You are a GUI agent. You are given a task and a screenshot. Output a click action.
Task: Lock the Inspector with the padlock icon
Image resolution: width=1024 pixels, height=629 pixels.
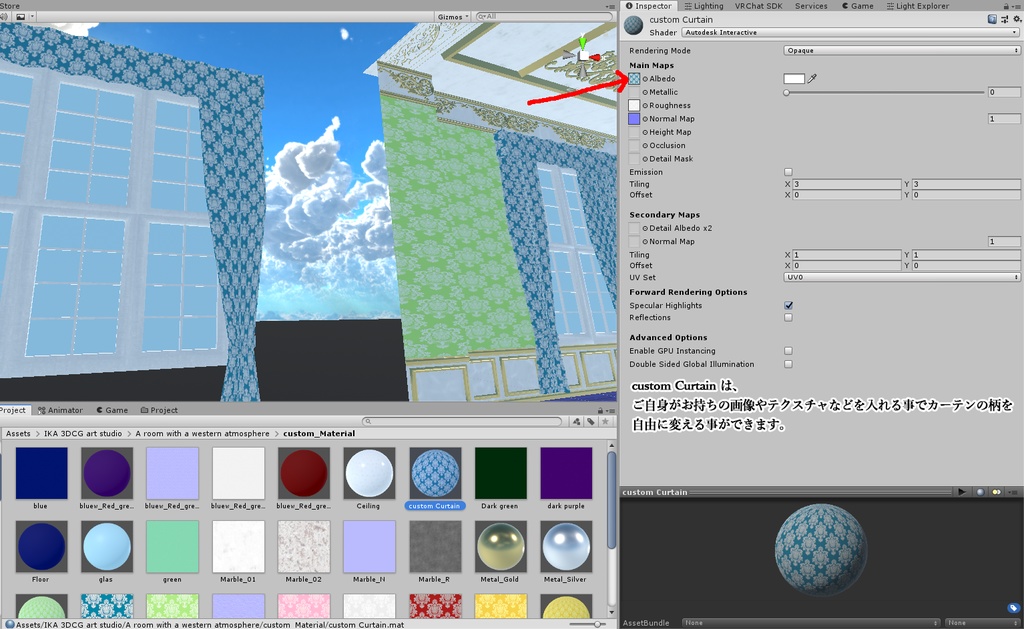click(x=1006, y=6)
